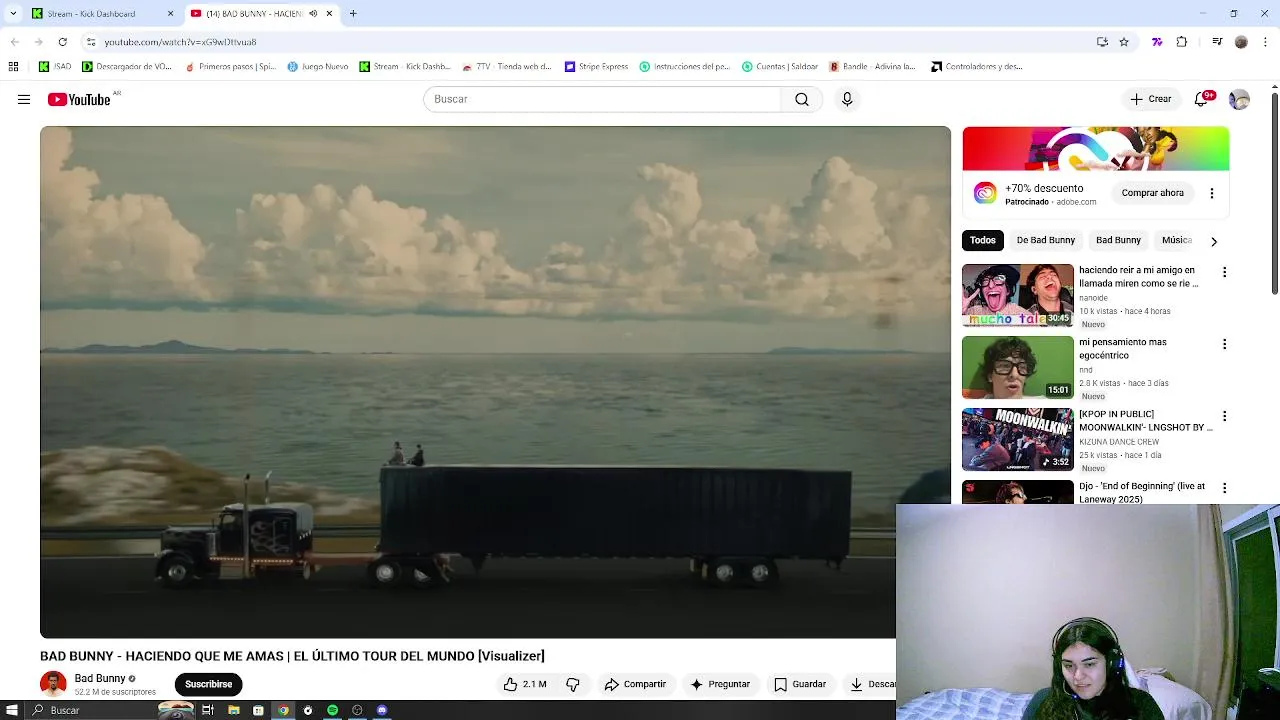Viewport: 1280px width, 720px height.
Task: Mute the Bad Bunny tab audio icon
Action: (x=313, y=14)
